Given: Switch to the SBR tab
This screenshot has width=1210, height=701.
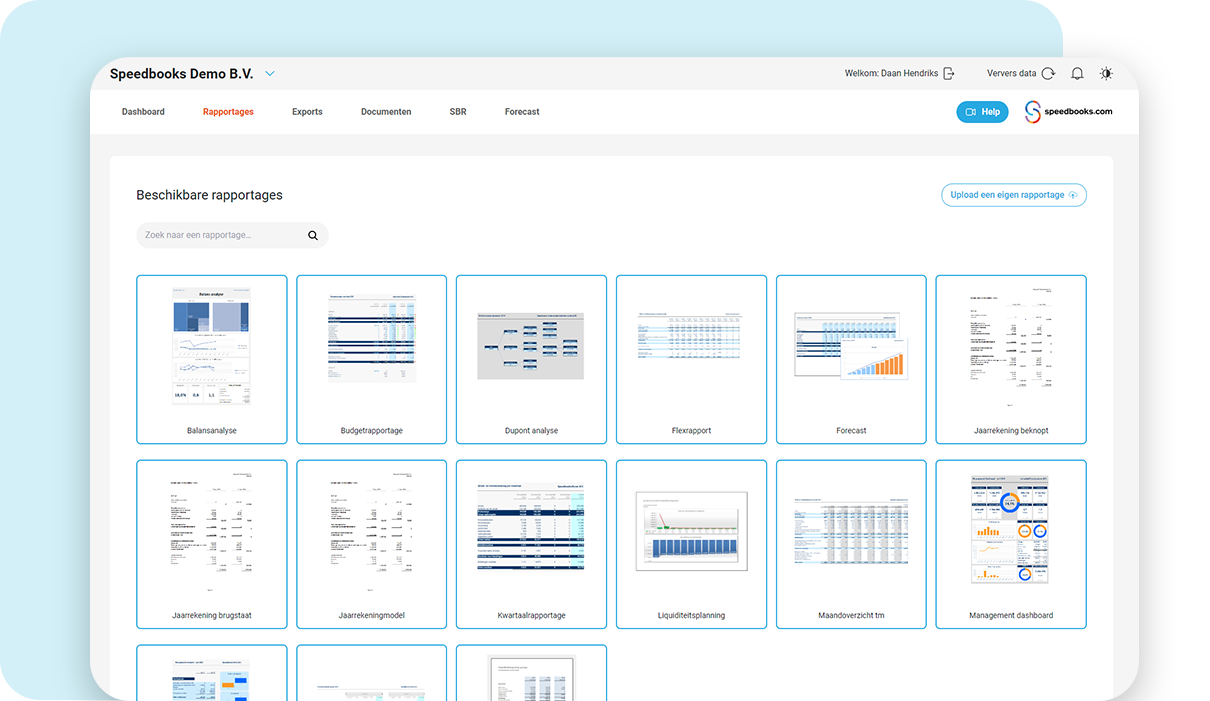Looking at the screenshot, I should click(x=458, y=112).
